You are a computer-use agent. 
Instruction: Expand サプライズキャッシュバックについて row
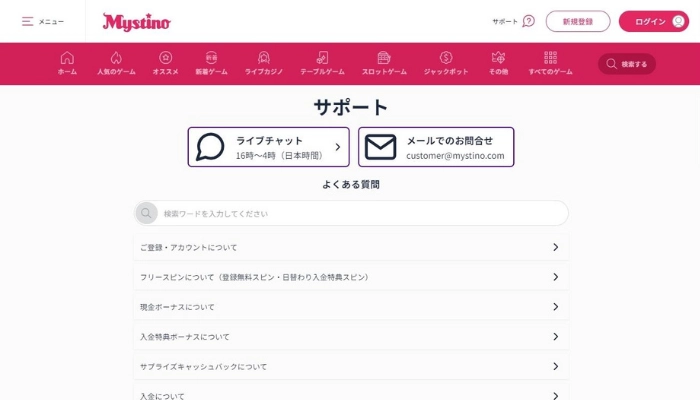(555, 367)
